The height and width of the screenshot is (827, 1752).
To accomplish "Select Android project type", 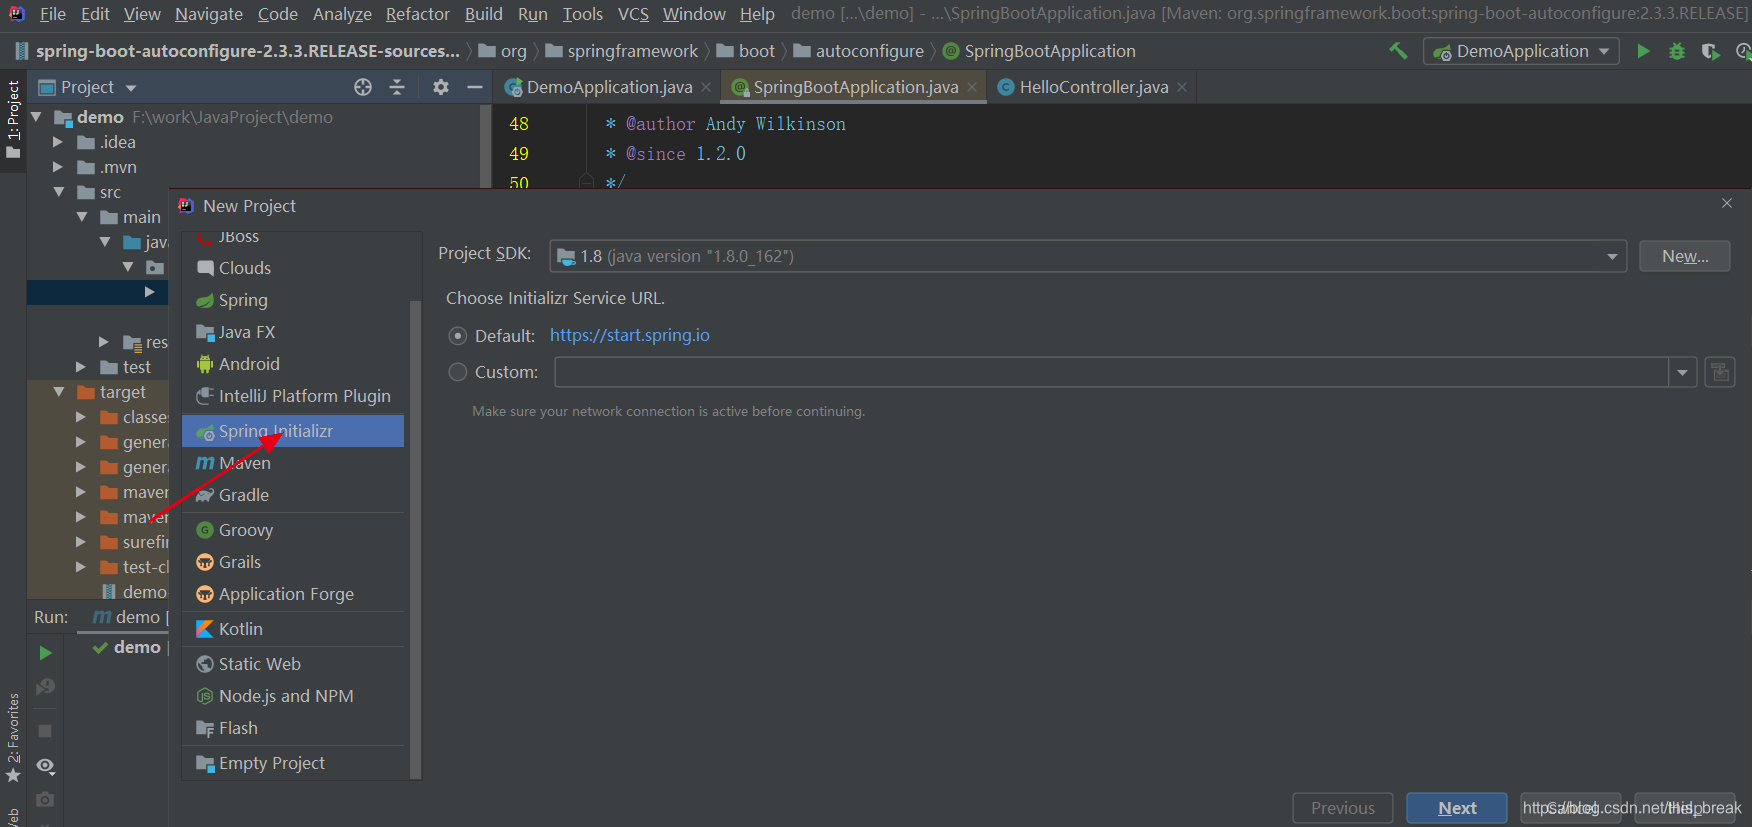I will (x=293, y=364).
